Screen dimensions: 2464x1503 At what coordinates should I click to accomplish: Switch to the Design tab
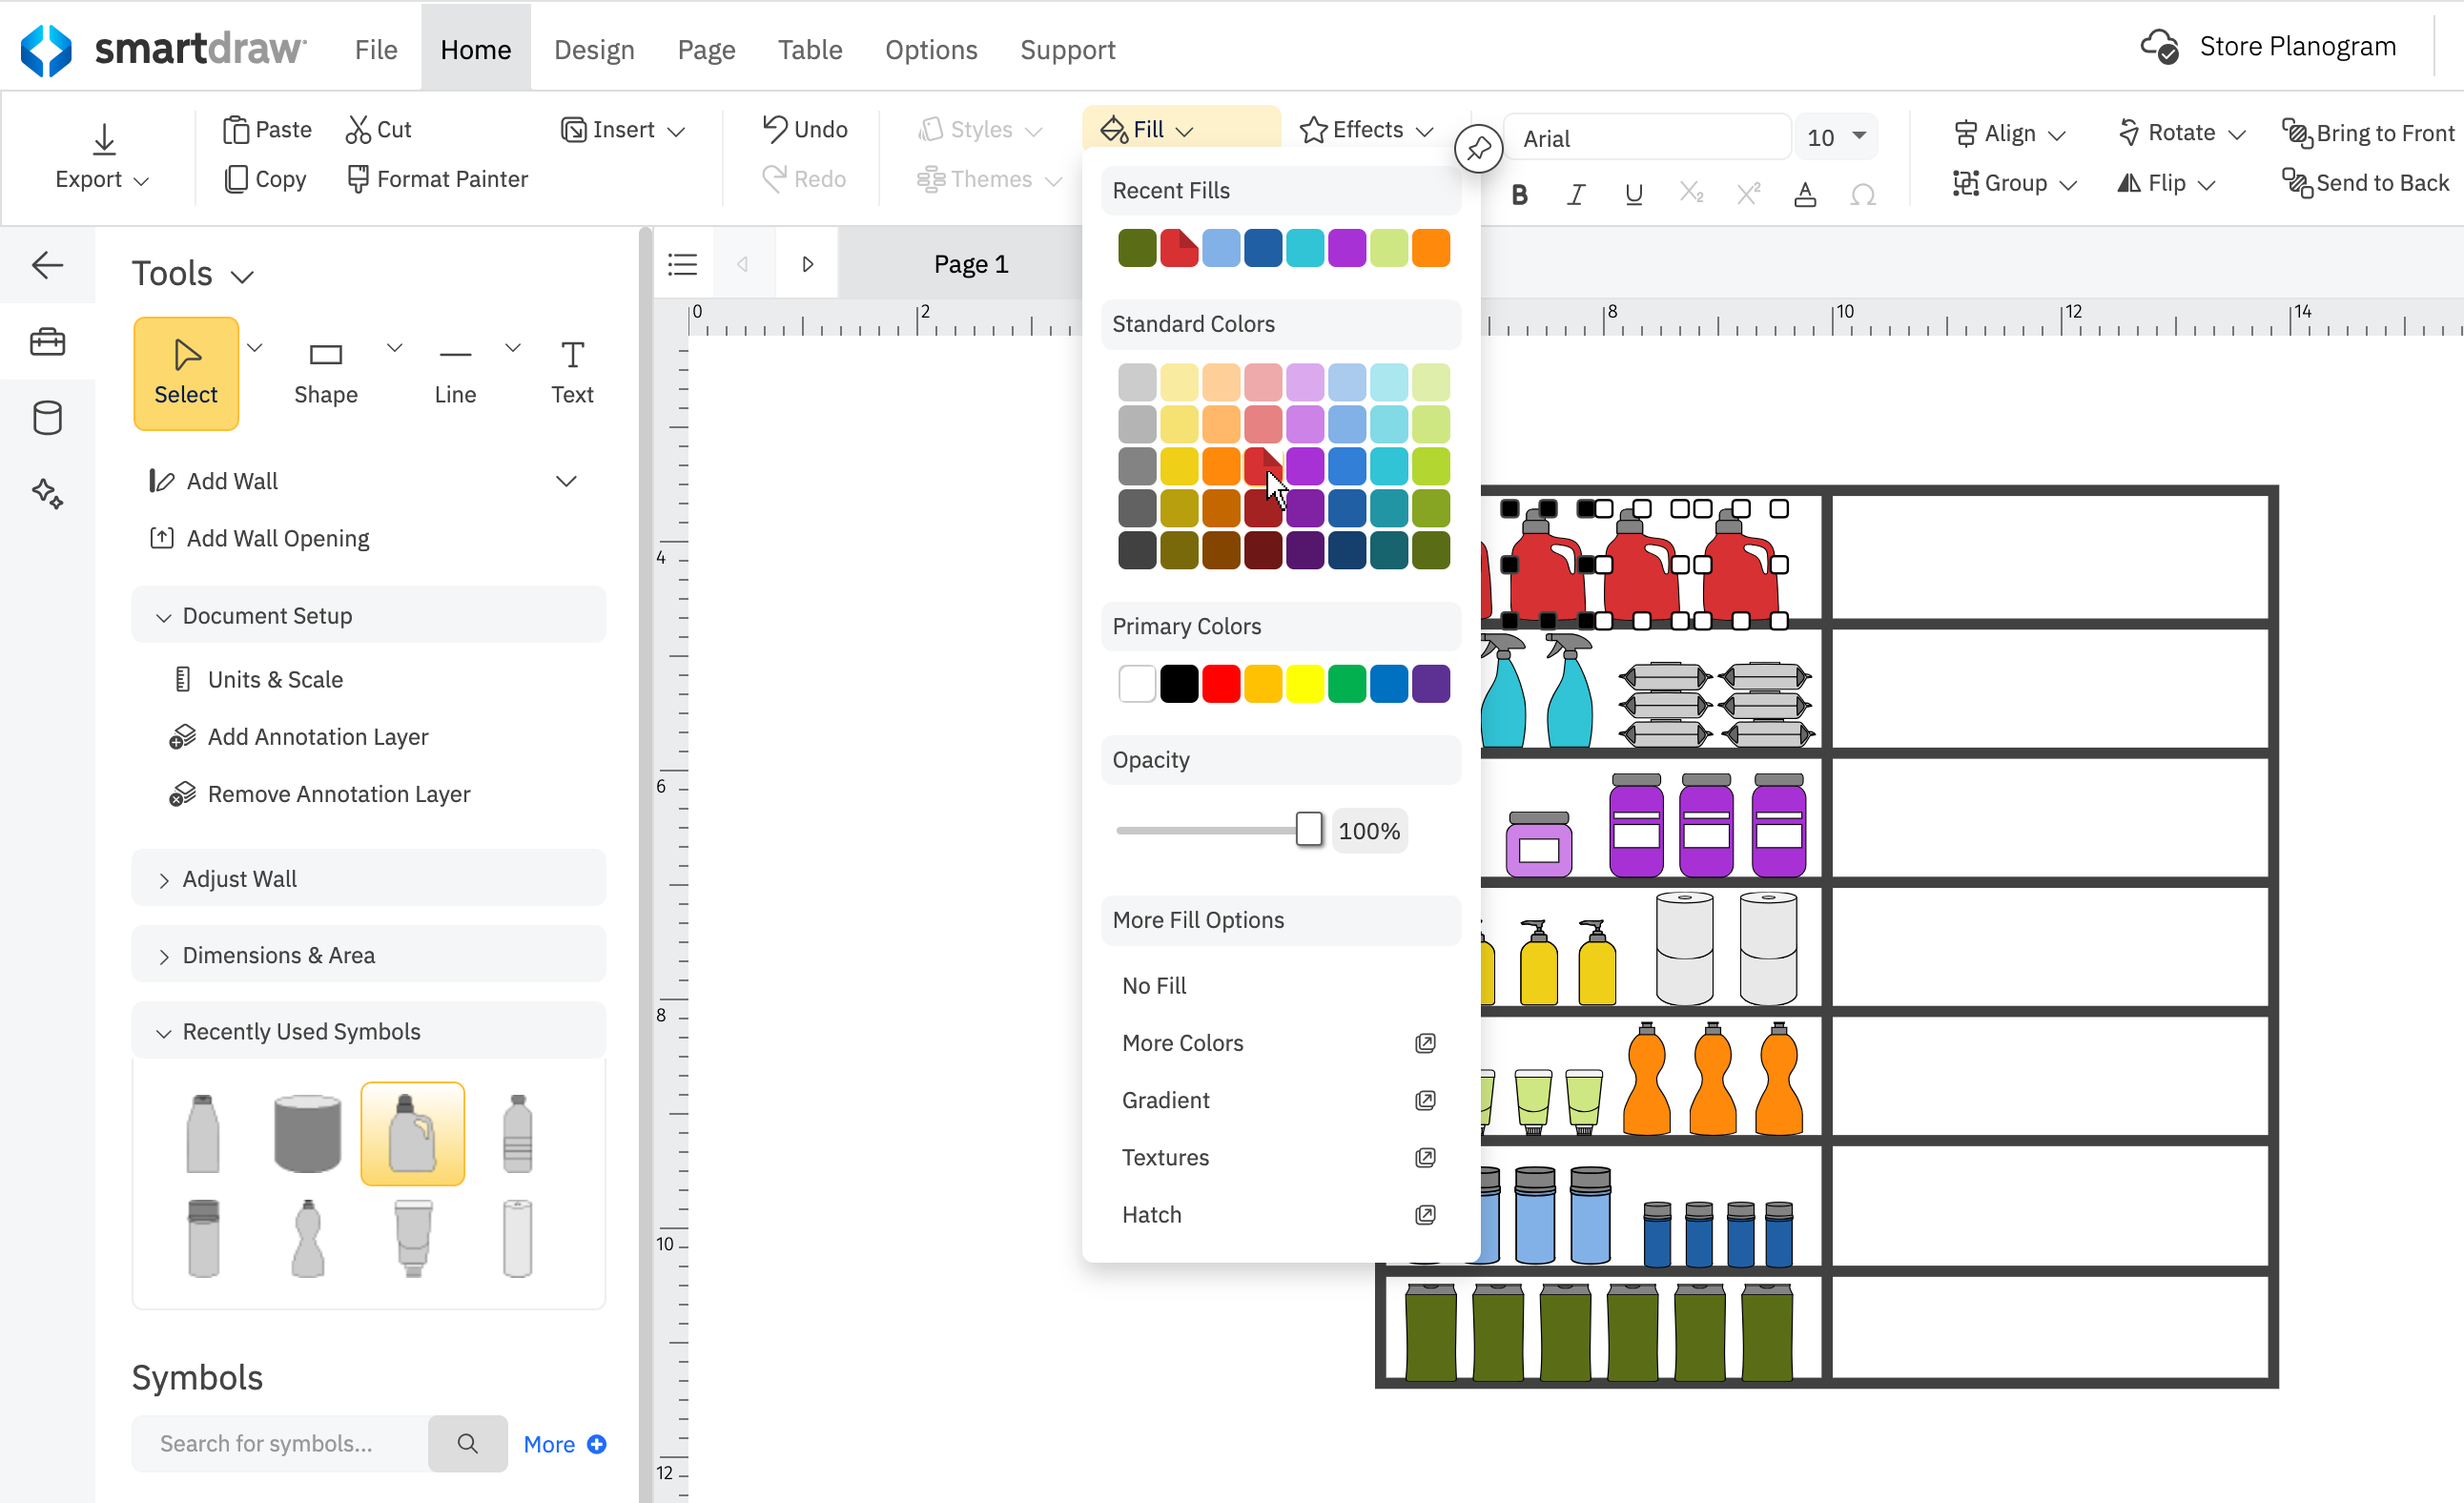point(594,49)
